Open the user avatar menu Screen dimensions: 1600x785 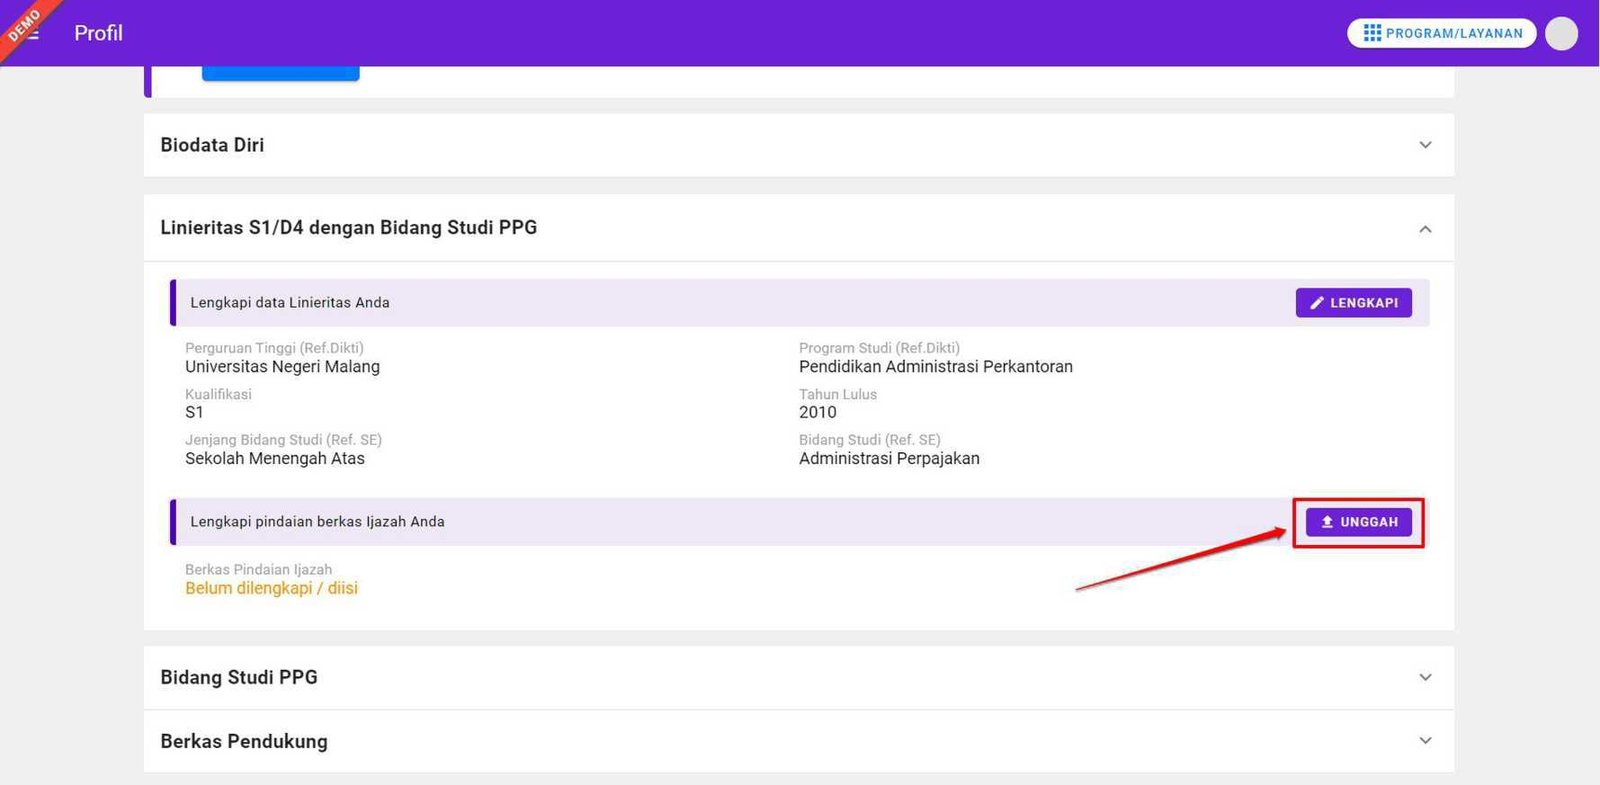pyautogui.click(x=1561, y=33)
